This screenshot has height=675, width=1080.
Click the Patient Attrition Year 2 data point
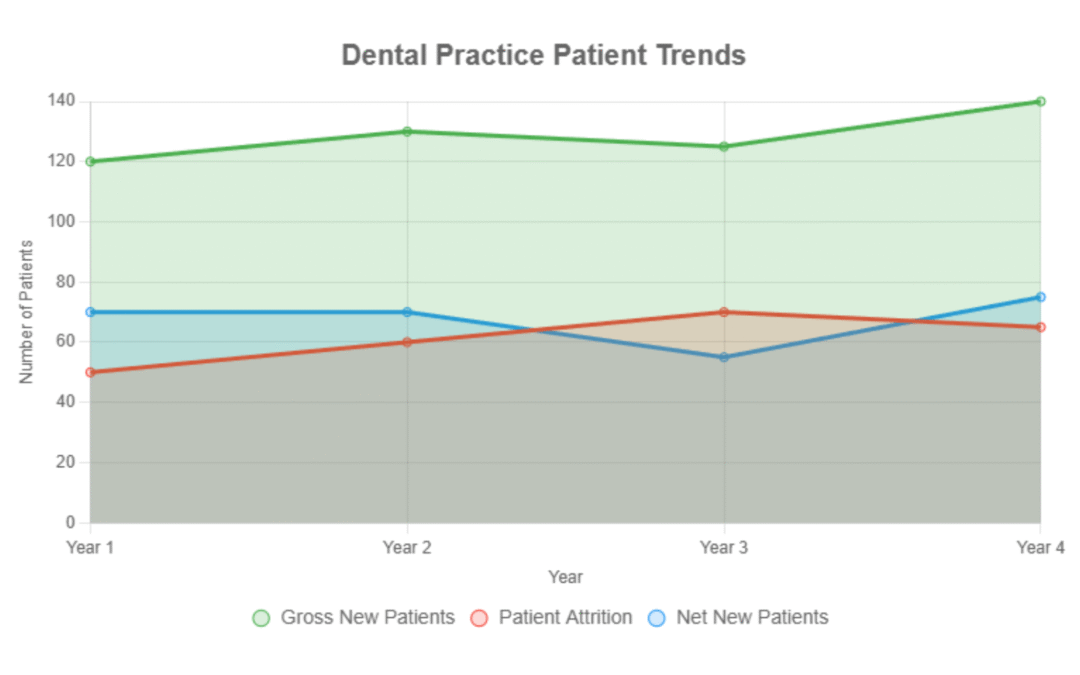[x=407, y=342]
